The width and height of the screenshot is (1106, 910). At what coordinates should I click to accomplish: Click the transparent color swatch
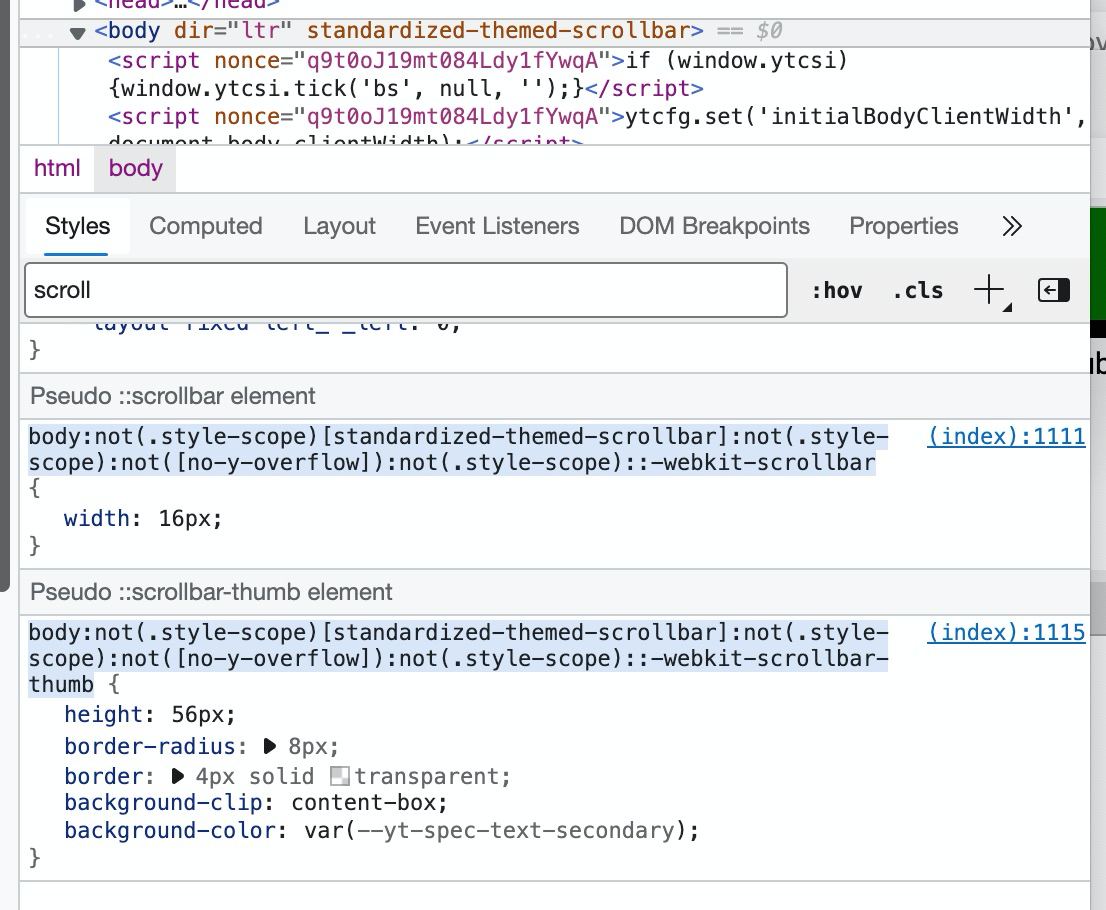(340, 776)
